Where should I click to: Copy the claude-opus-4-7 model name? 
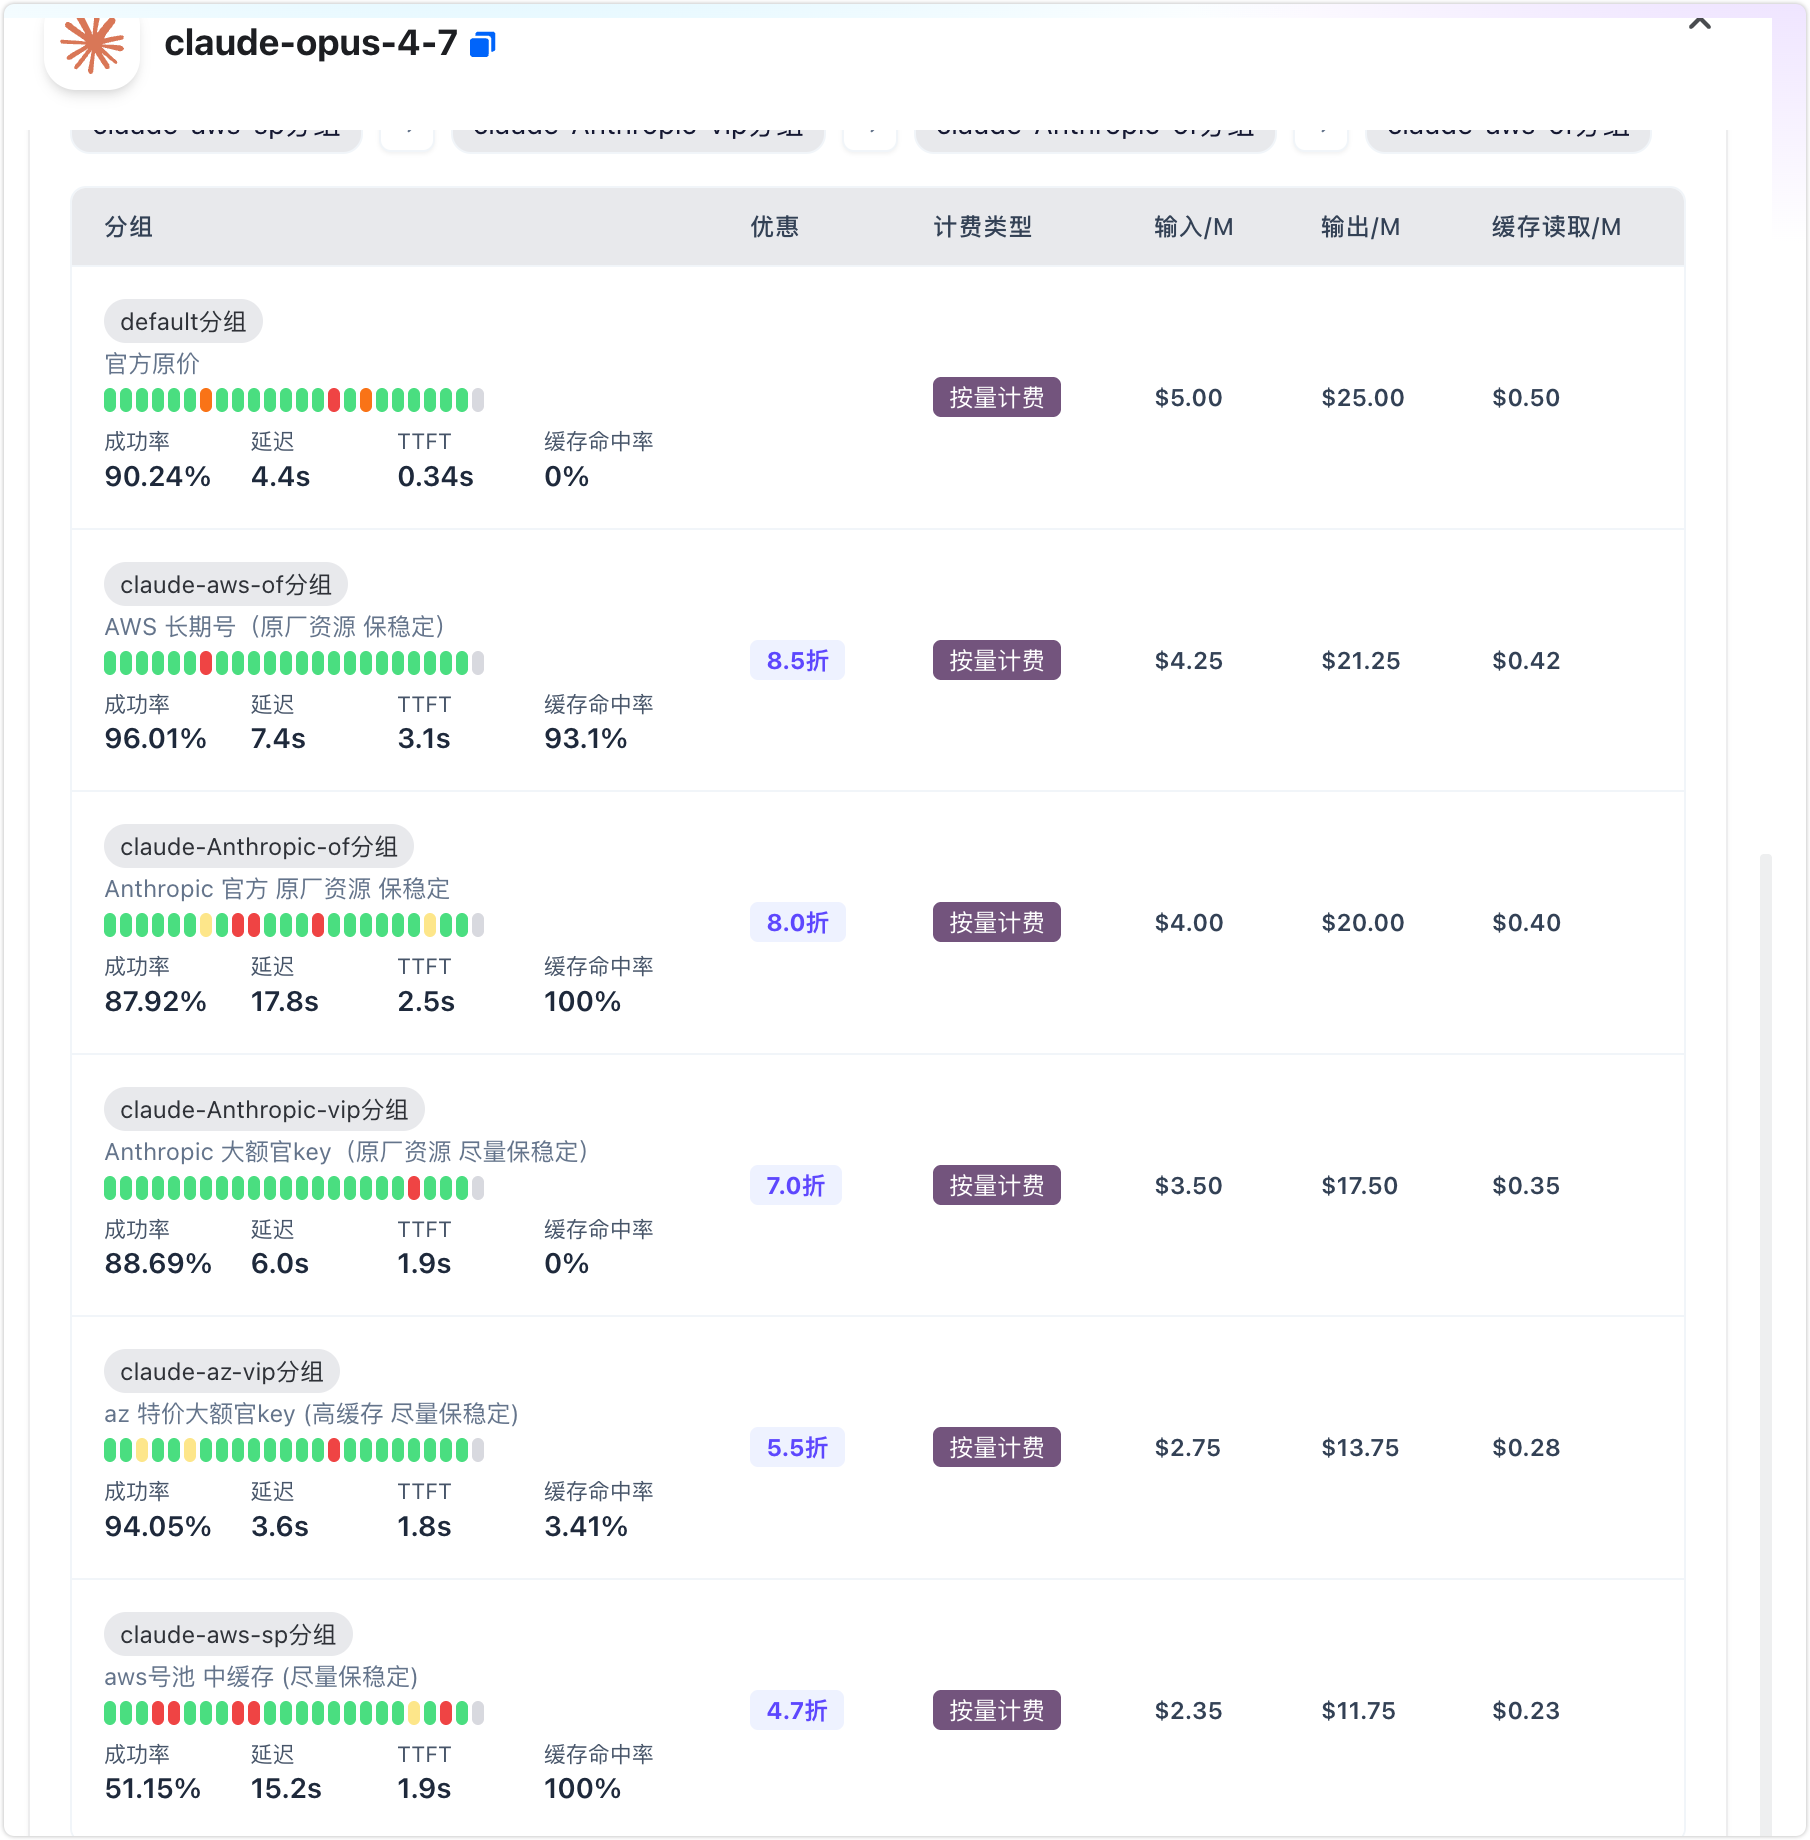pyautogui.click(x=483, y=44)
